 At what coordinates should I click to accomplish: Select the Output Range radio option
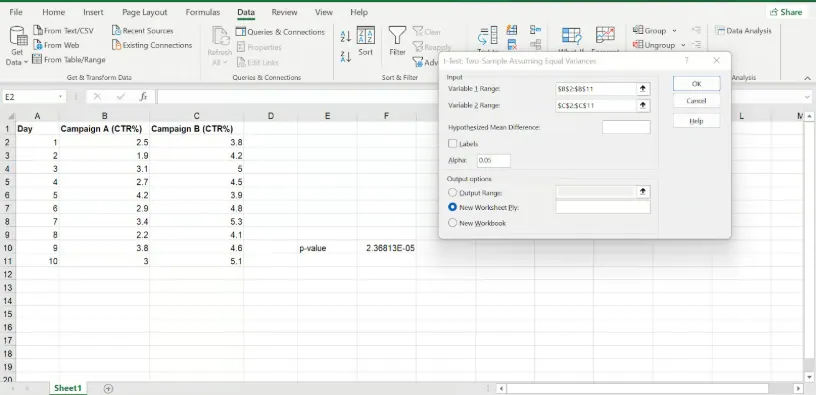(x=452, y=193)
